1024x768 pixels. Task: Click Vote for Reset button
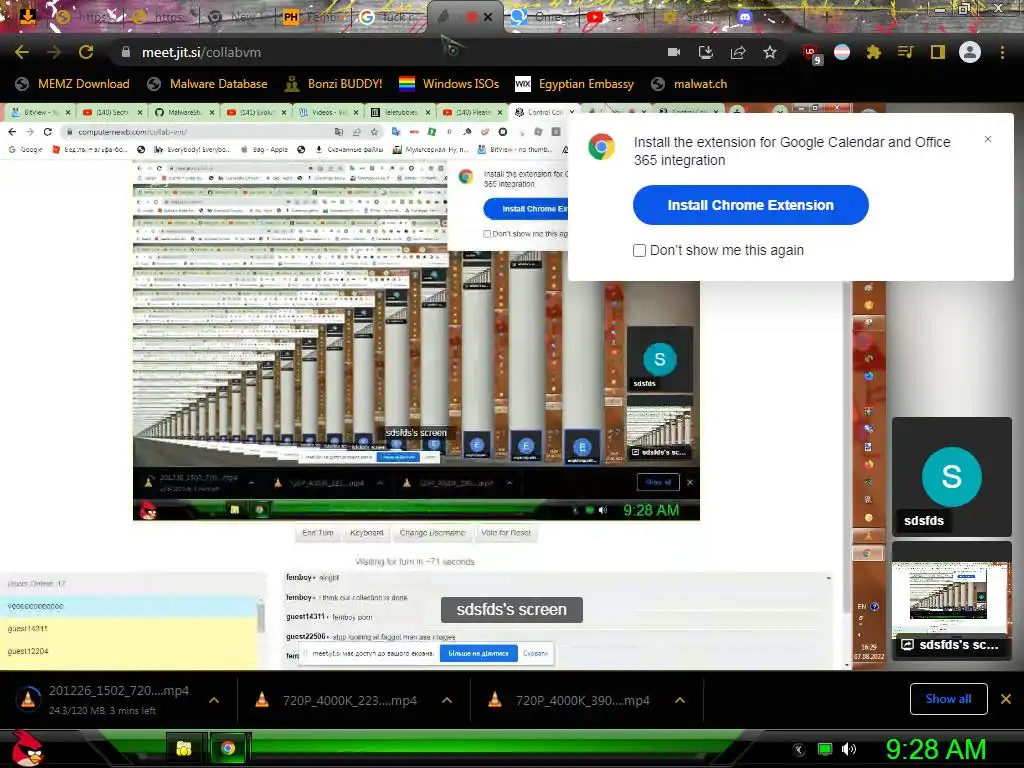tap(505, 533)
